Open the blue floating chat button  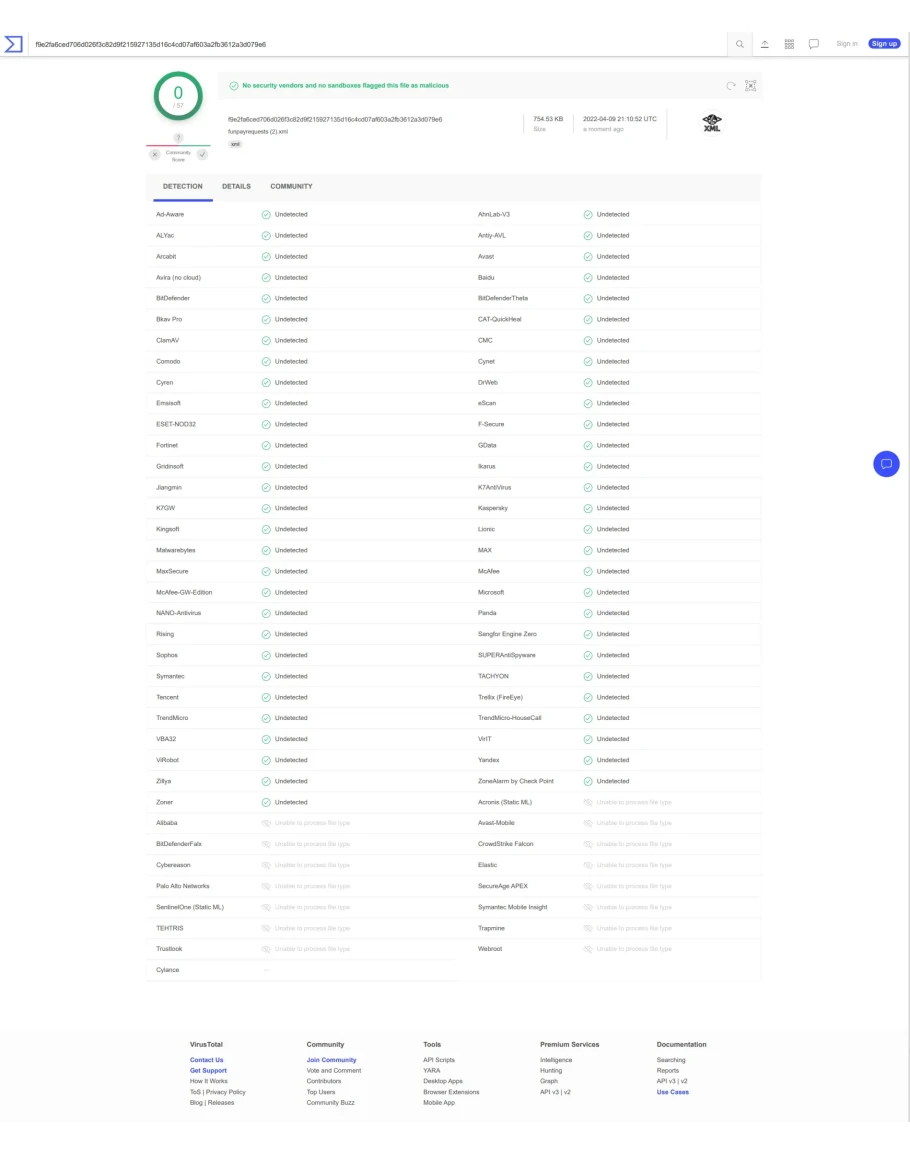coord(886,464)
